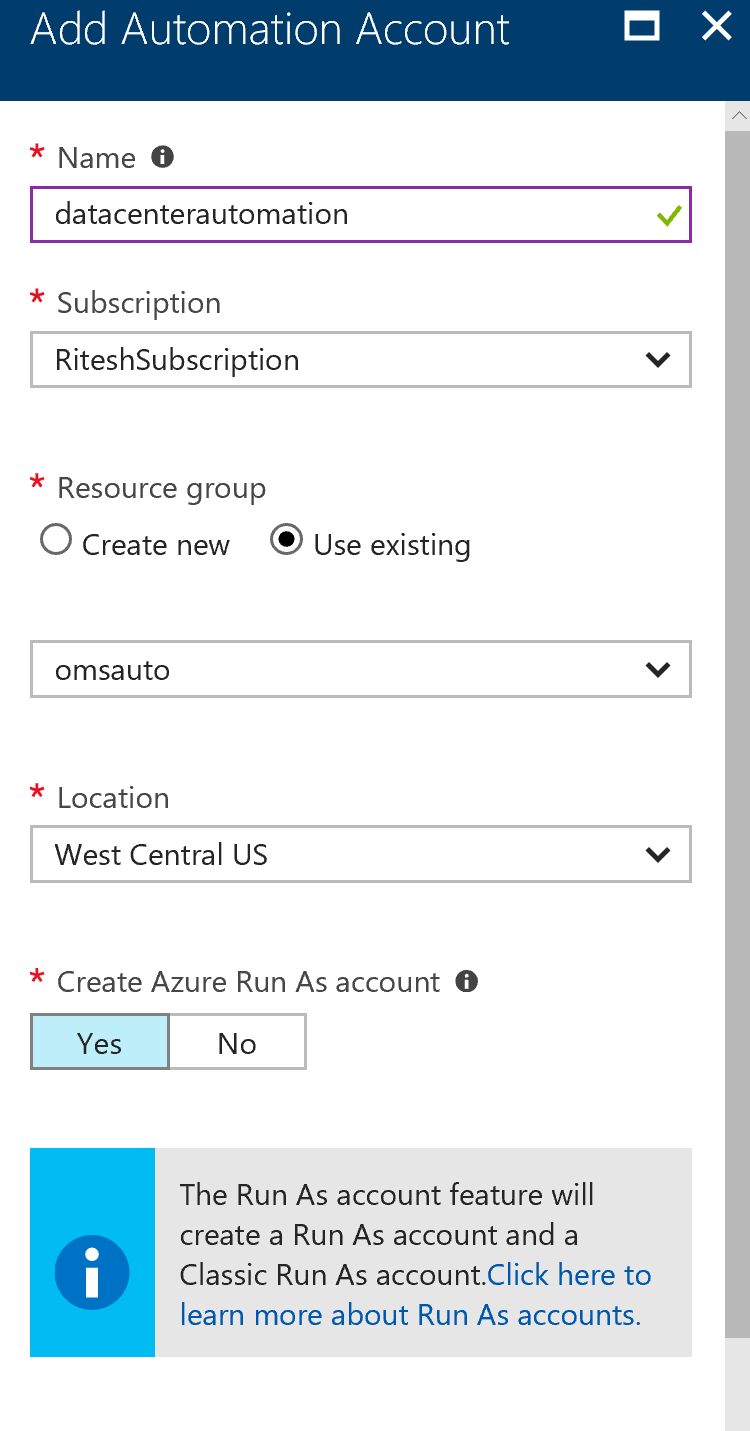750x1431 pixels.
Task: Click the scrollbar up arrow
Action: 738,116
